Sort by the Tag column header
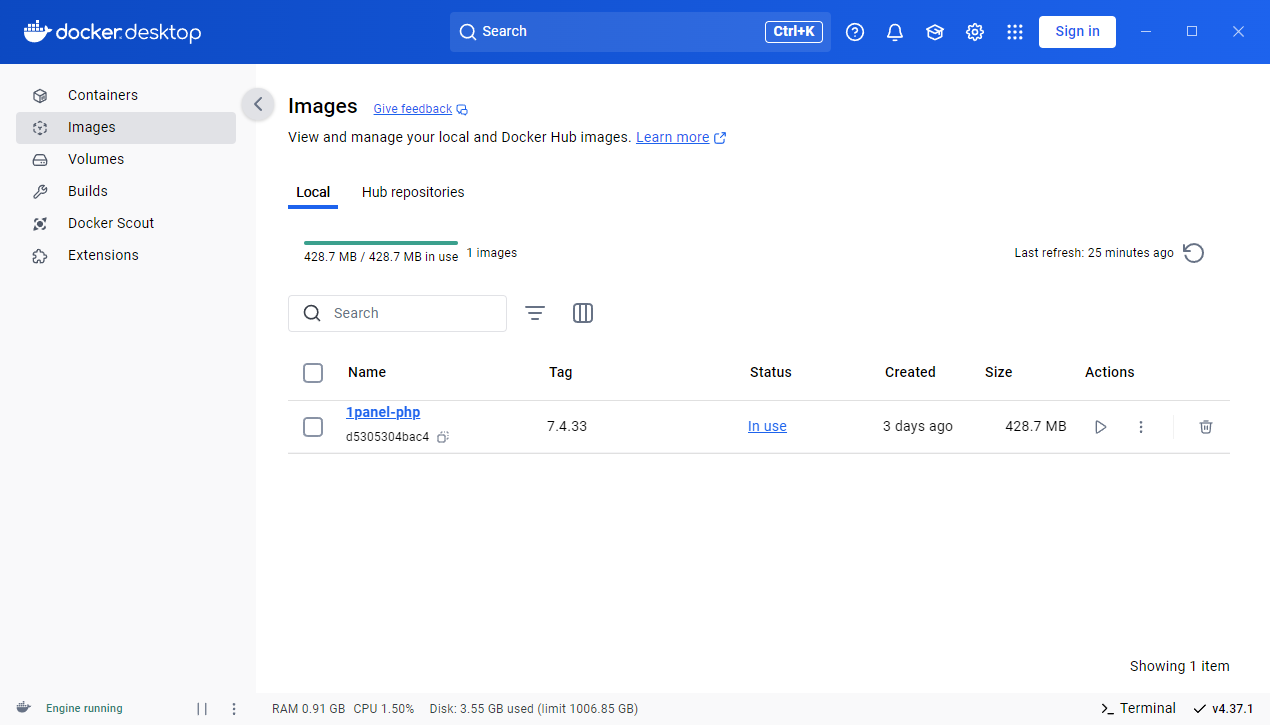 pyautogui.click(x=561, y=373)
